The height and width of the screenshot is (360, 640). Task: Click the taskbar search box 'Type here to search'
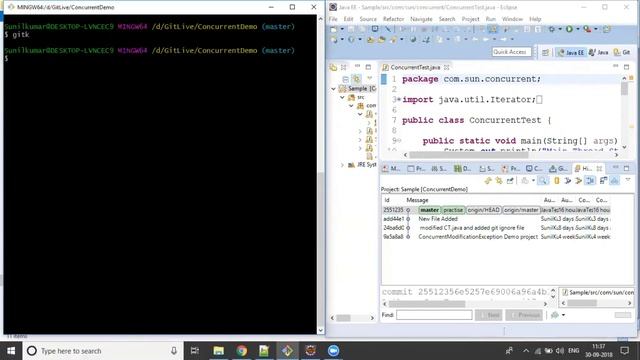pyautogui.click(x=103, y=351)
